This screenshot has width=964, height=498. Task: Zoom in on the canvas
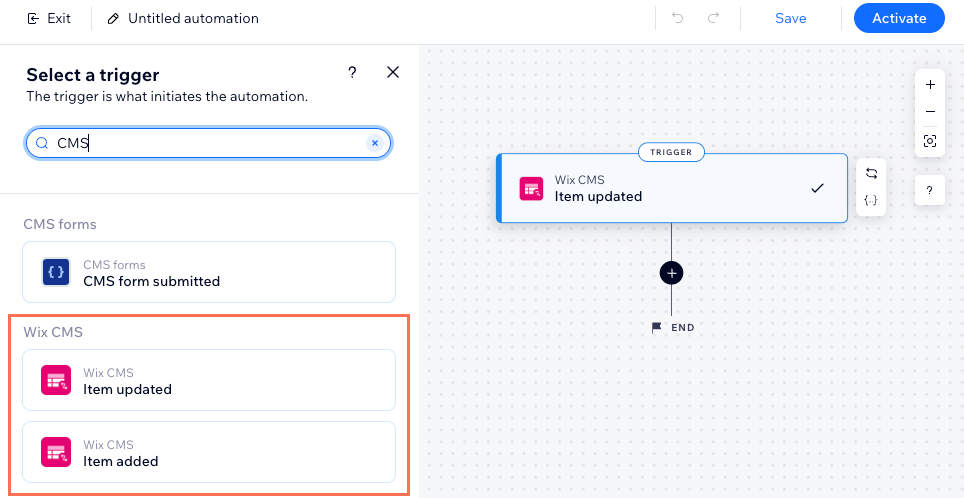(x=930, y=85)
